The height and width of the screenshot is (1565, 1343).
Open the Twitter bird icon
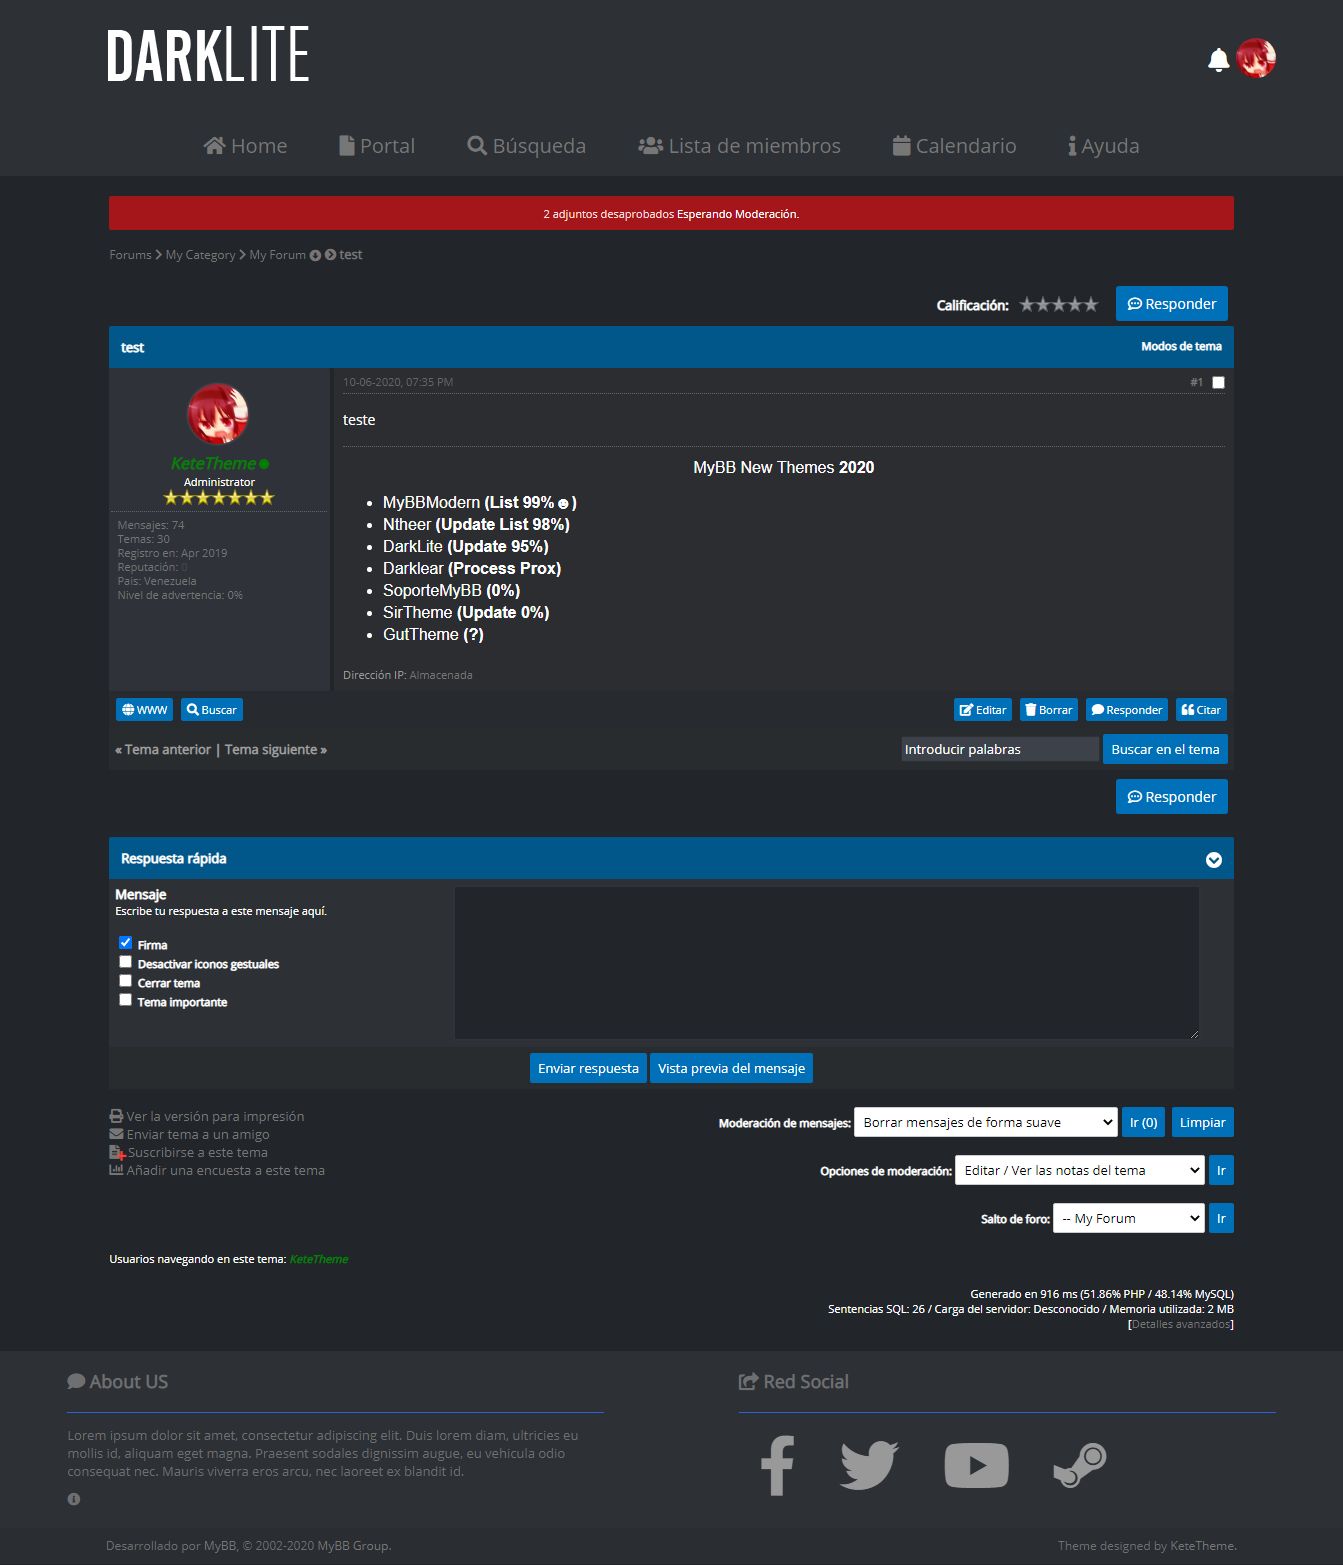point(869,1465)
